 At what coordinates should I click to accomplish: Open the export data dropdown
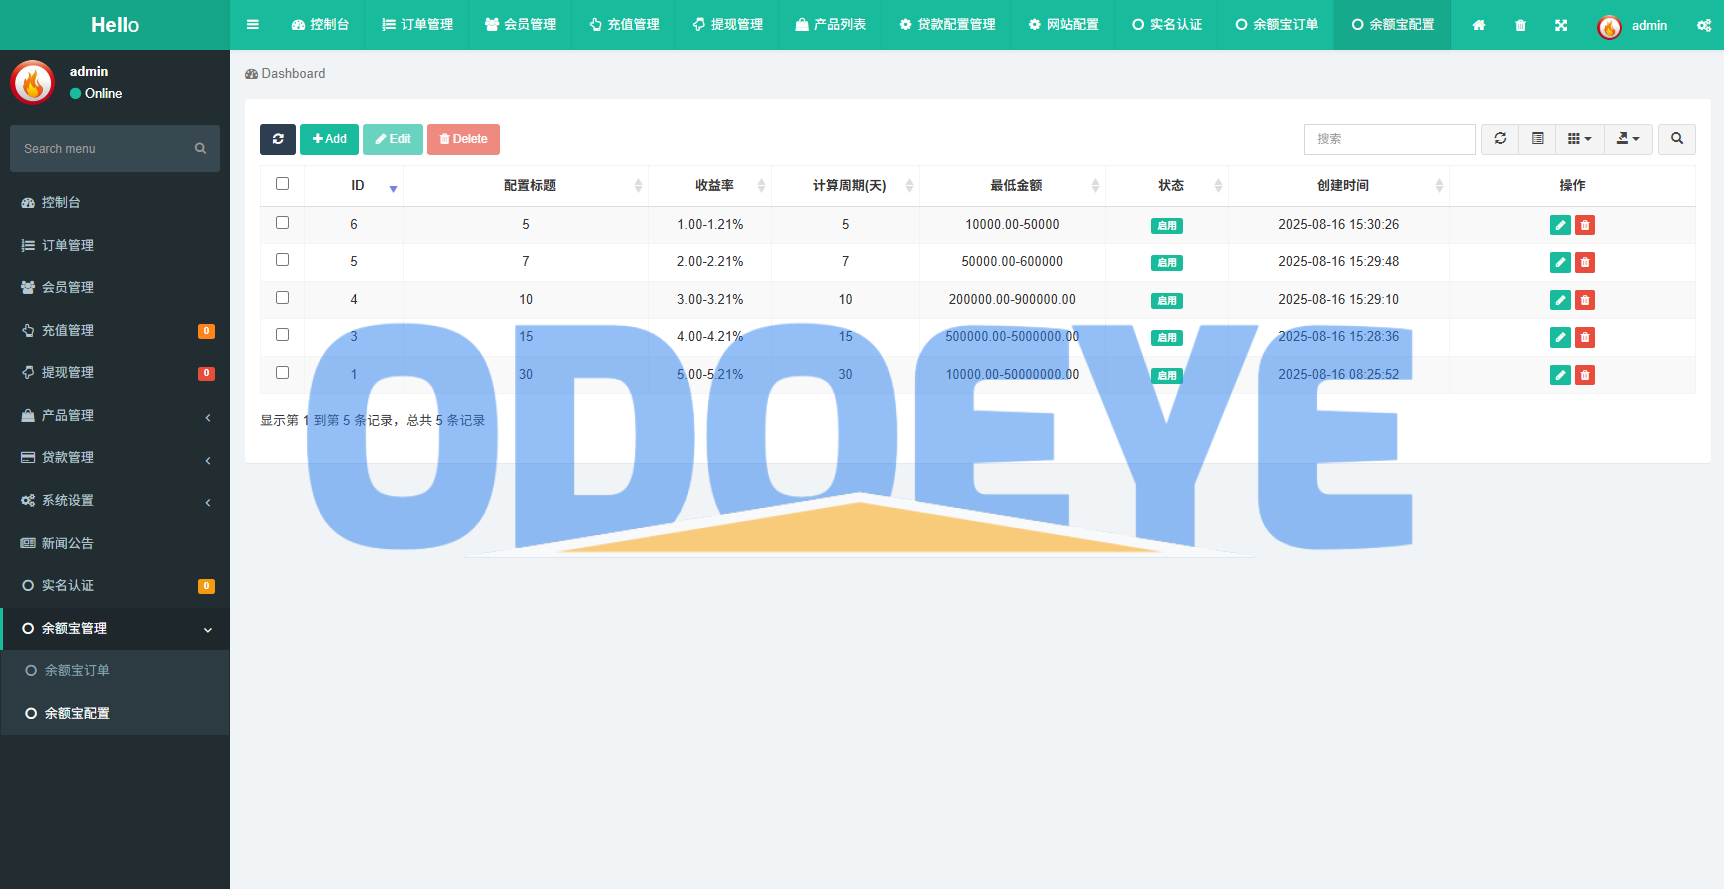click(x=1628, y=139)
